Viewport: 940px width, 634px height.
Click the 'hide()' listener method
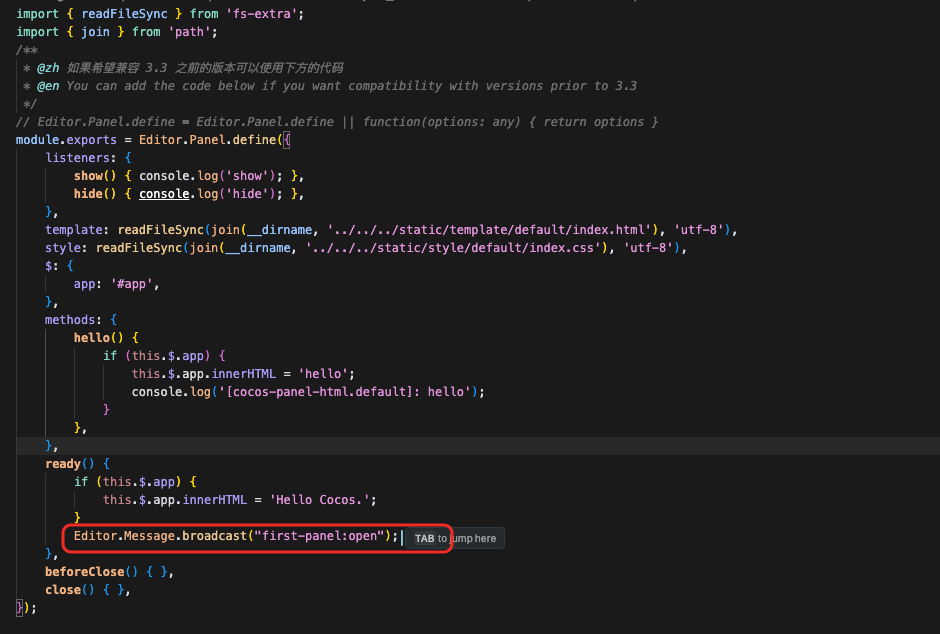95,194
